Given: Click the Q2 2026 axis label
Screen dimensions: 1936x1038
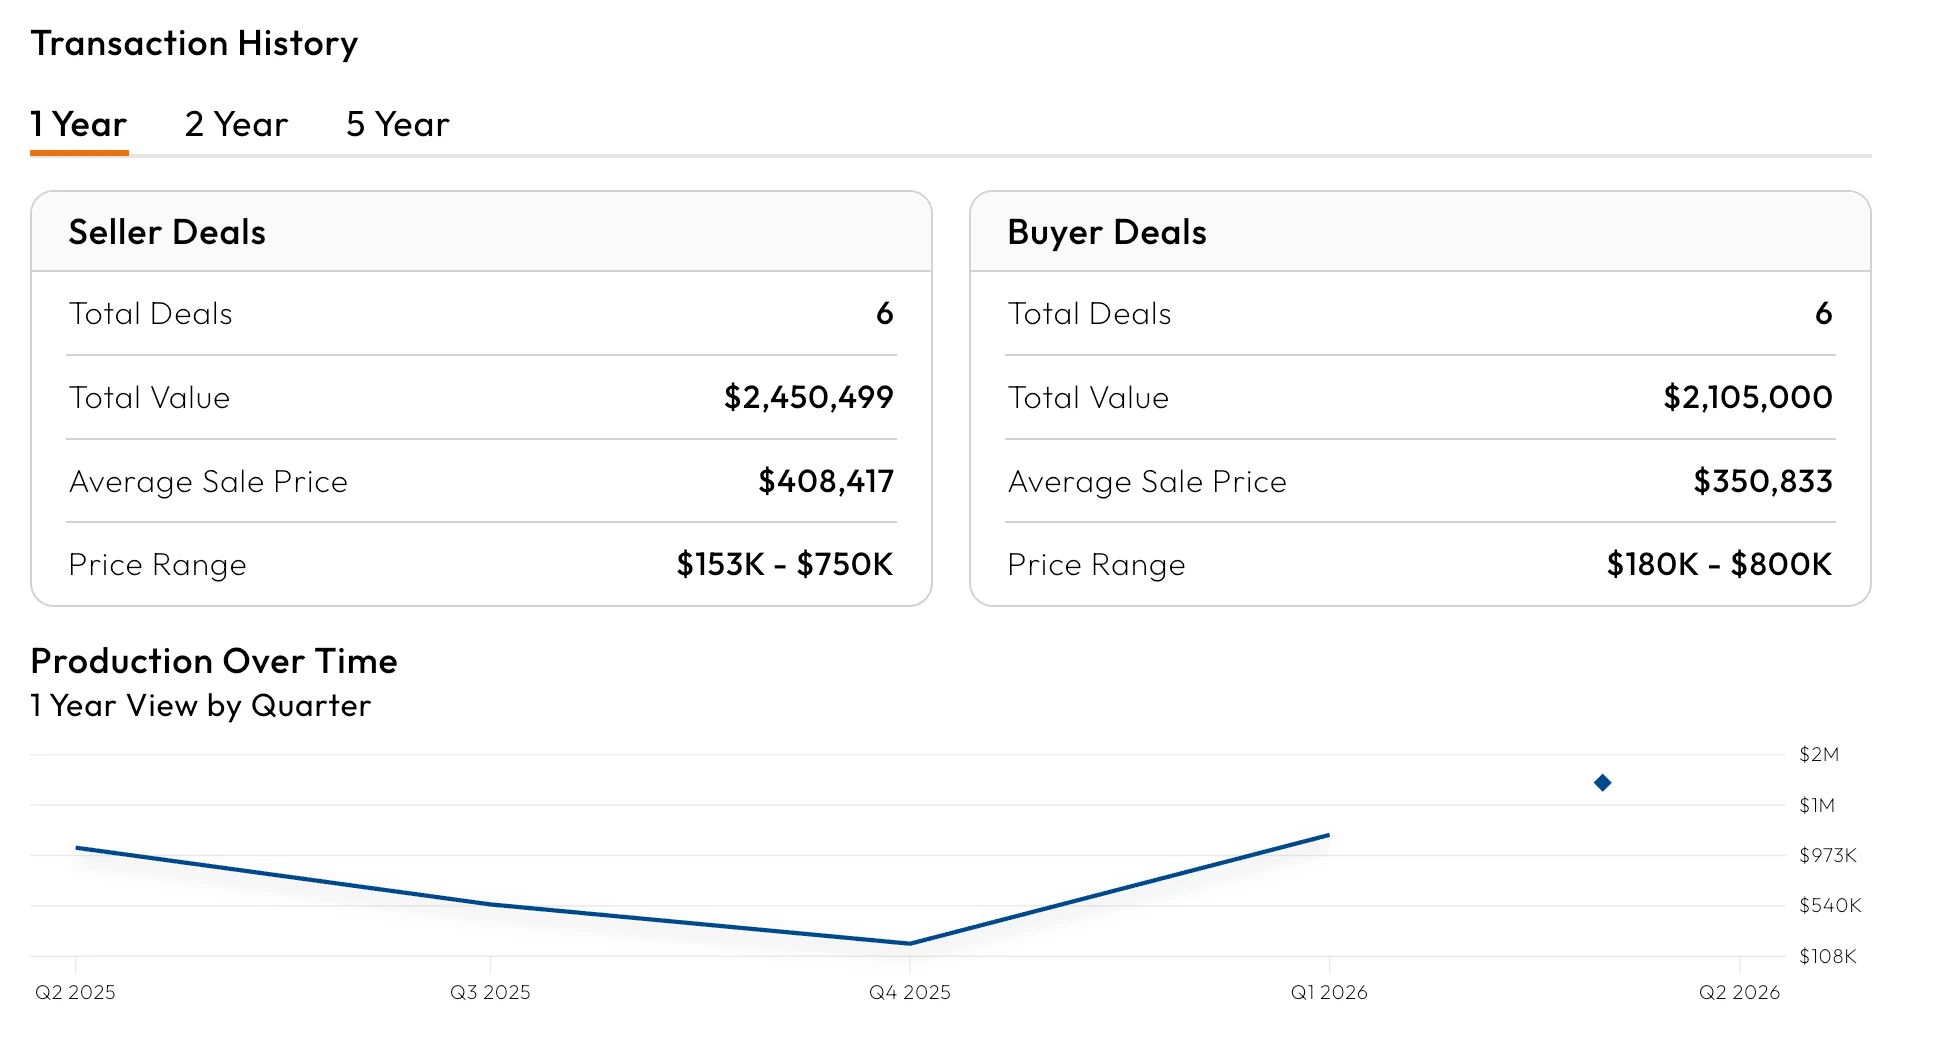Looking at the screenshot, I should (1740, 992).
